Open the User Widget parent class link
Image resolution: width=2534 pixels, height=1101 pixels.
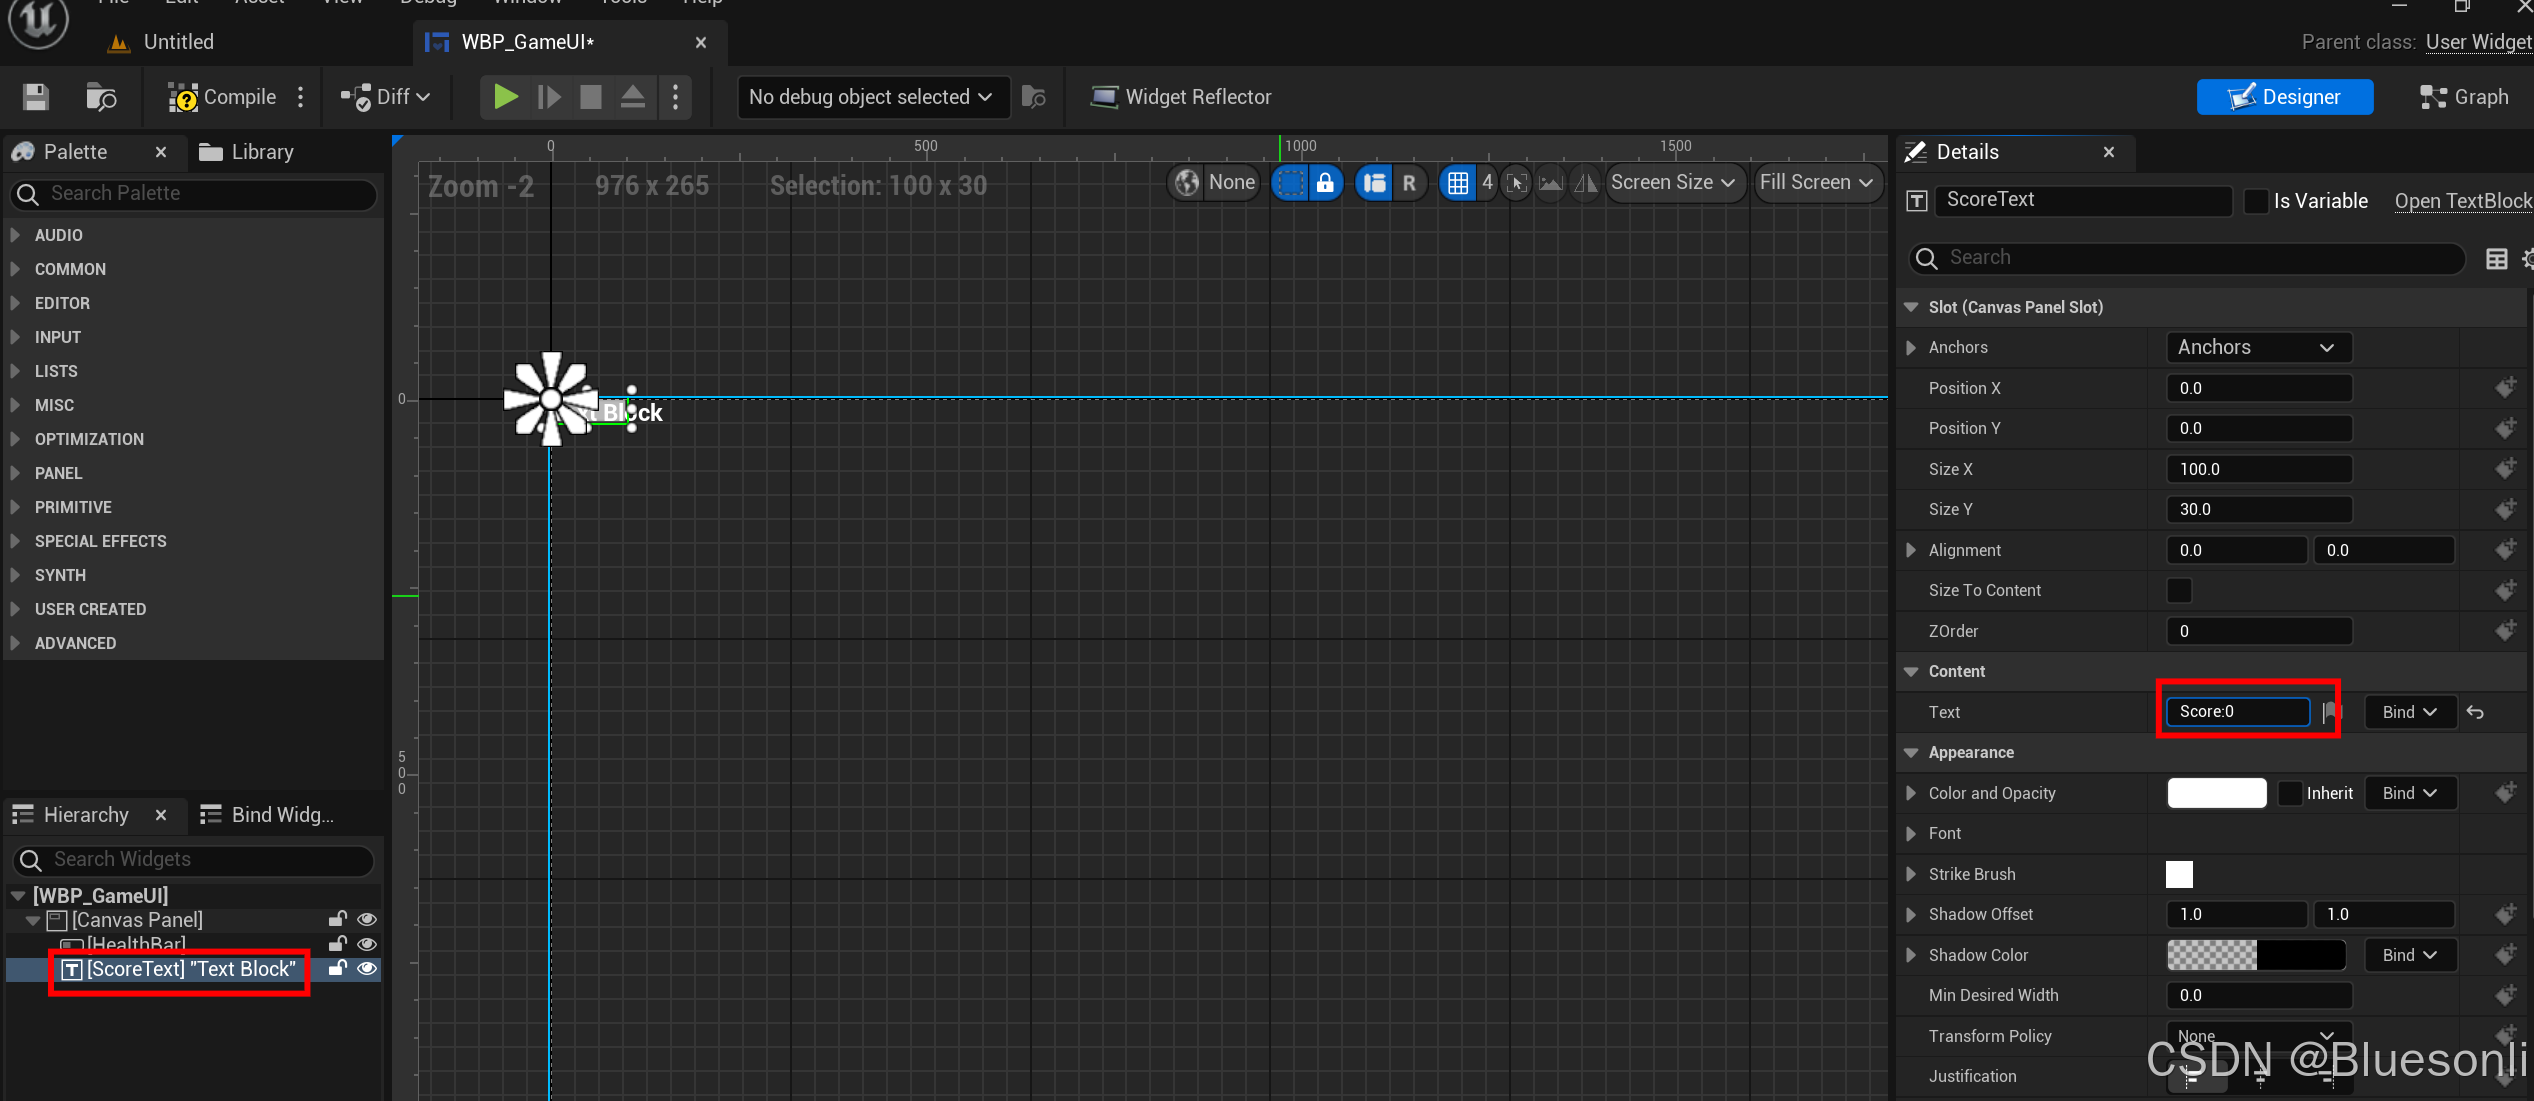[2479, 42]
